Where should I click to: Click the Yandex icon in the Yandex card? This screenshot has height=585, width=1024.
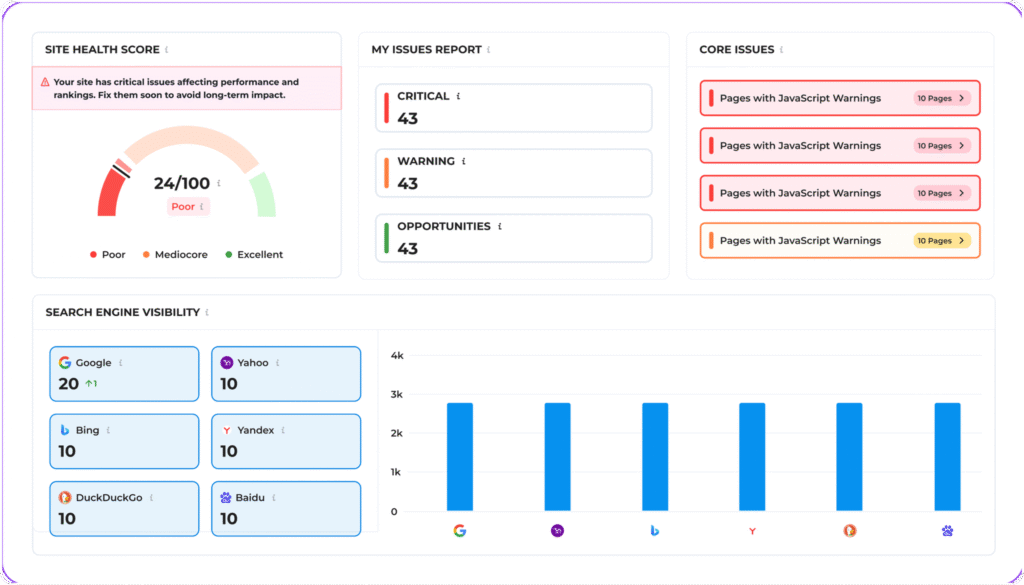click(227, 430)
